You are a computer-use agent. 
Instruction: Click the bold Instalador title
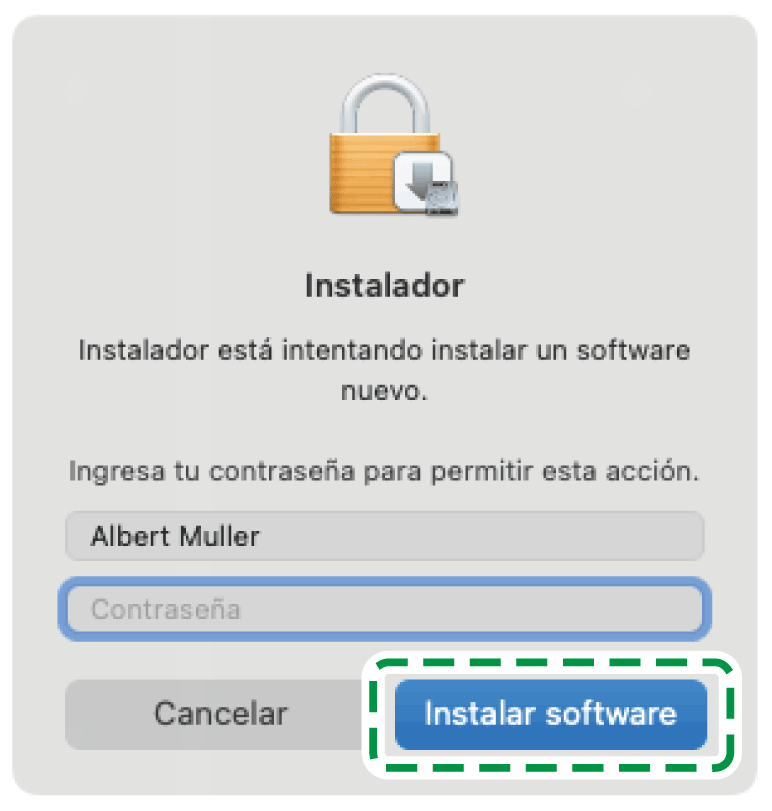(385, 286)
